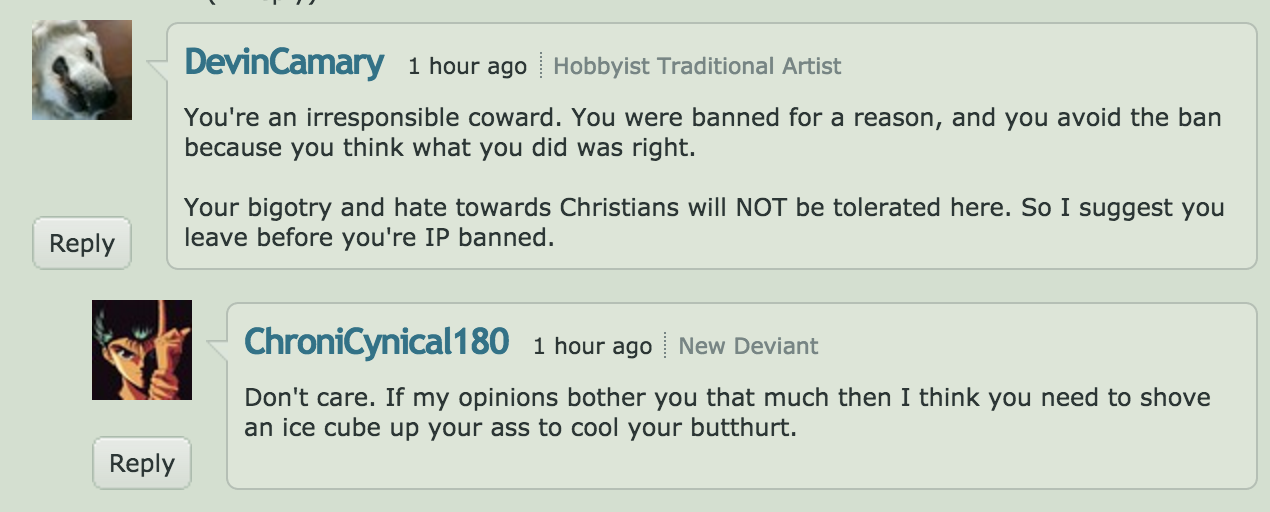Open the DevinCamary username profile link
Screen dimensions: 1270x512
(284, 64)
